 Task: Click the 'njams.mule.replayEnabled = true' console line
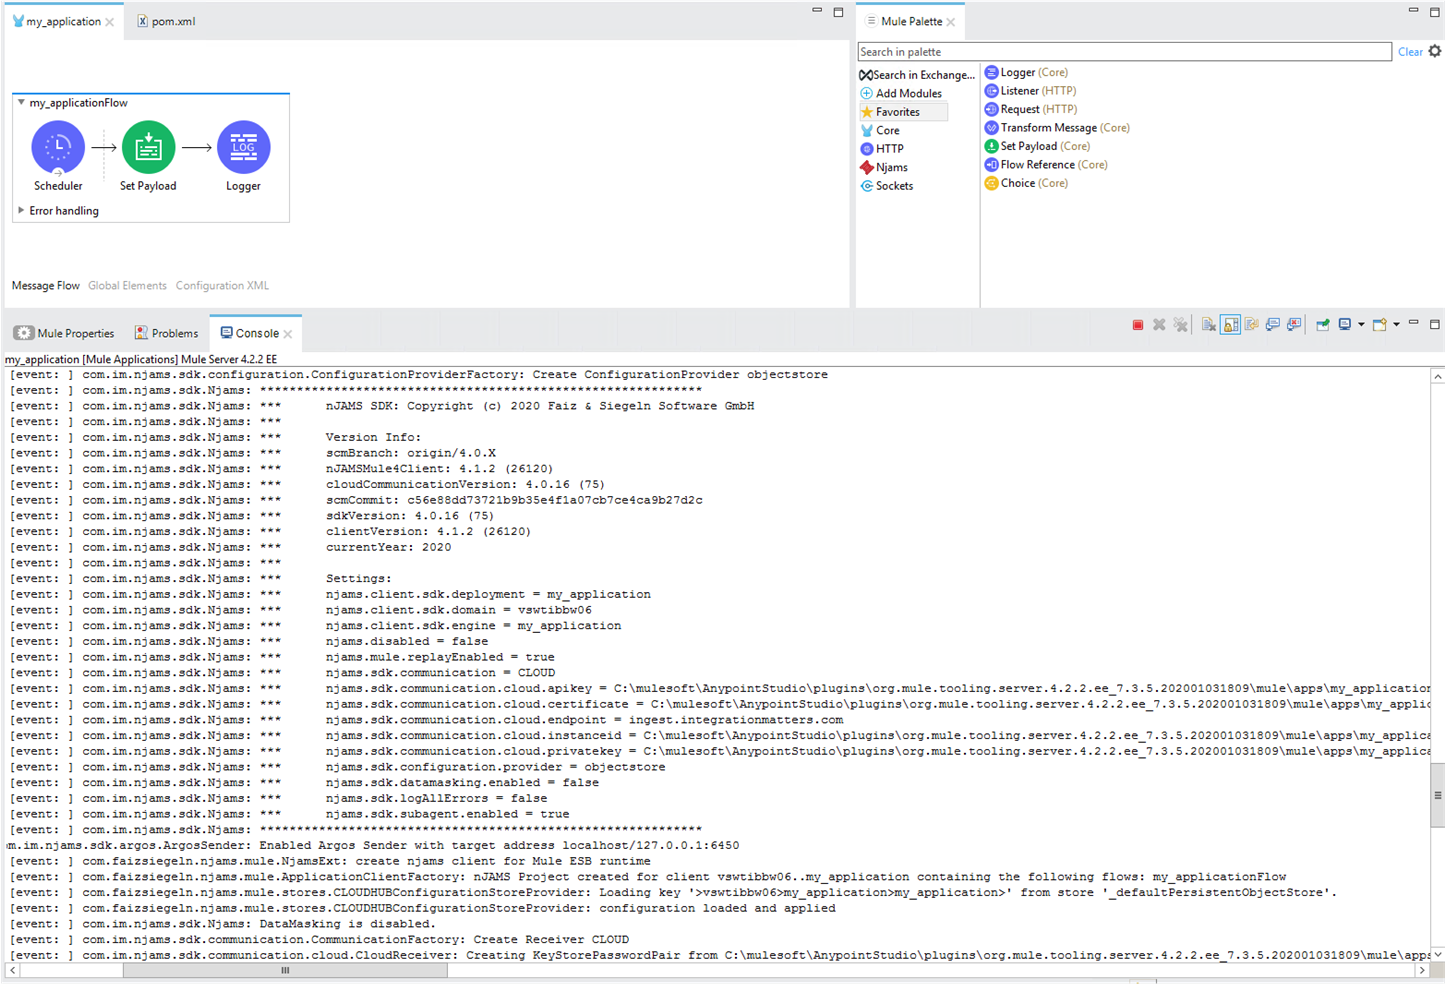coord(440,658)
